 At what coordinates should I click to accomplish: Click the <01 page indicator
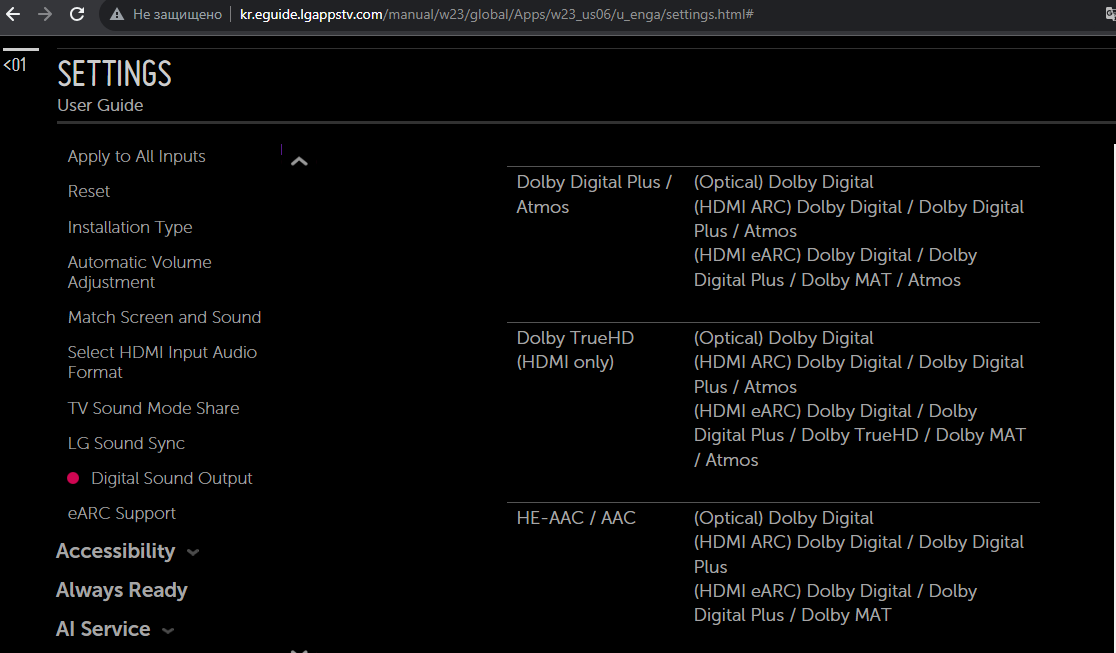15,65
